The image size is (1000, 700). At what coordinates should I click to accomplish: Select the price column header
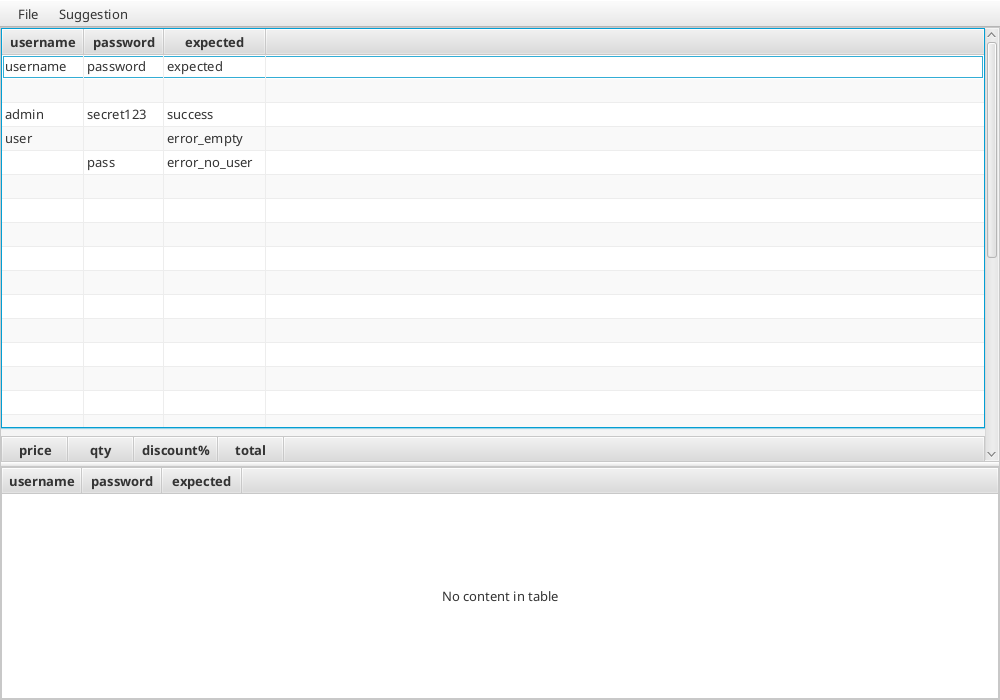(33, 450)
